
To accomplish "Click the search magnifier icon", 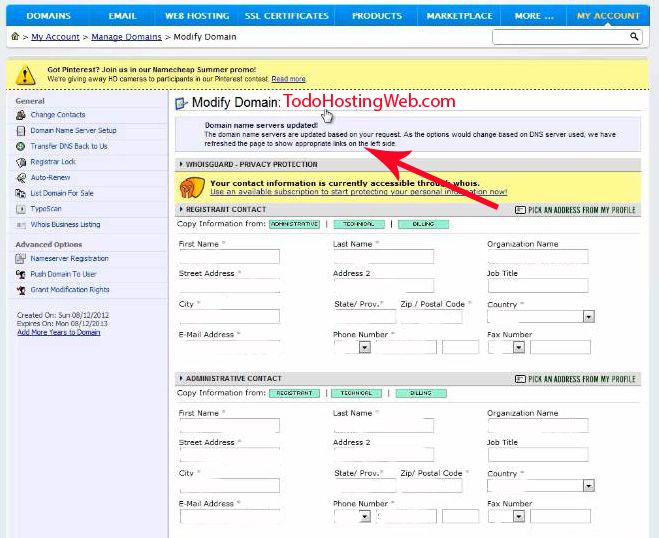I will tap(634, 37).
